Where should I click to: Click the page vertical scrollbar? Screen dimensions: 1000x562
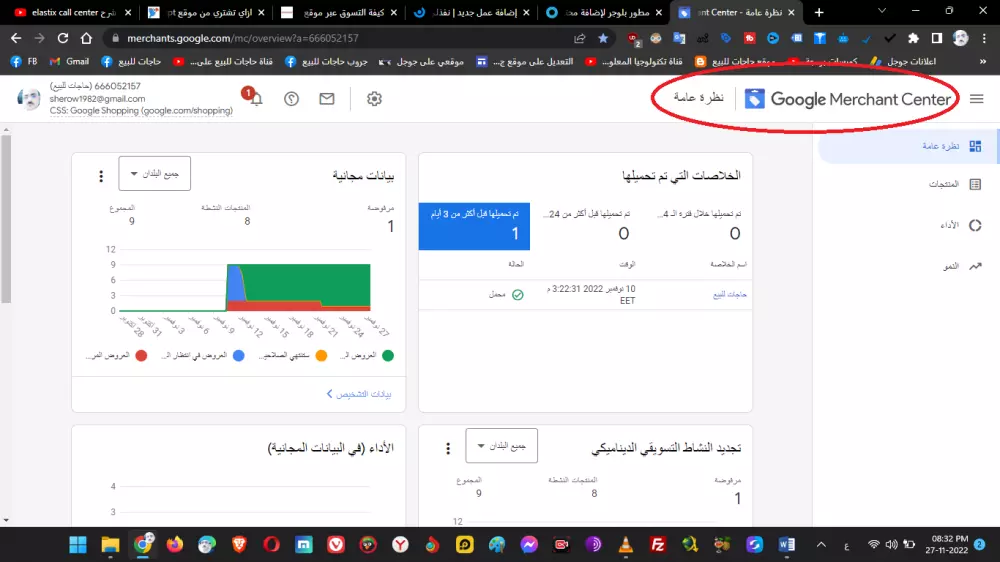tap(6, 218)
